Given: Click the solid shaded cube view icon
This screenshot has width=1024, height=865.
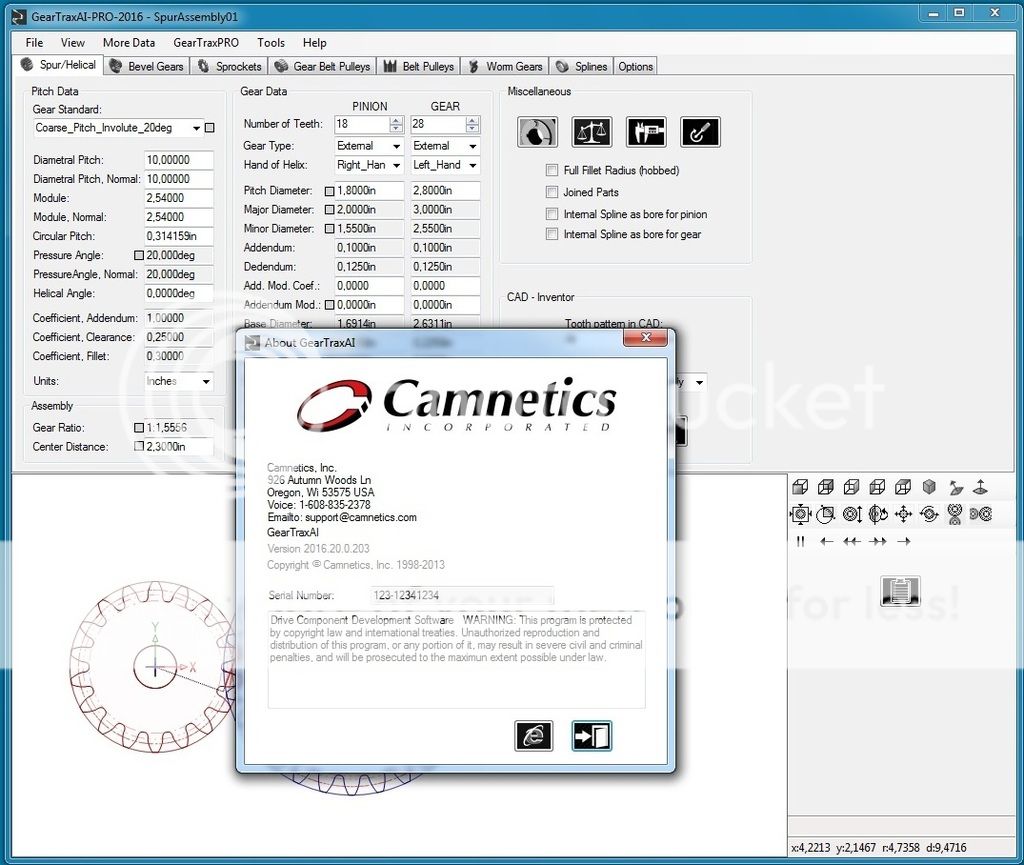Looking at the screenshot, I should 929,487.
